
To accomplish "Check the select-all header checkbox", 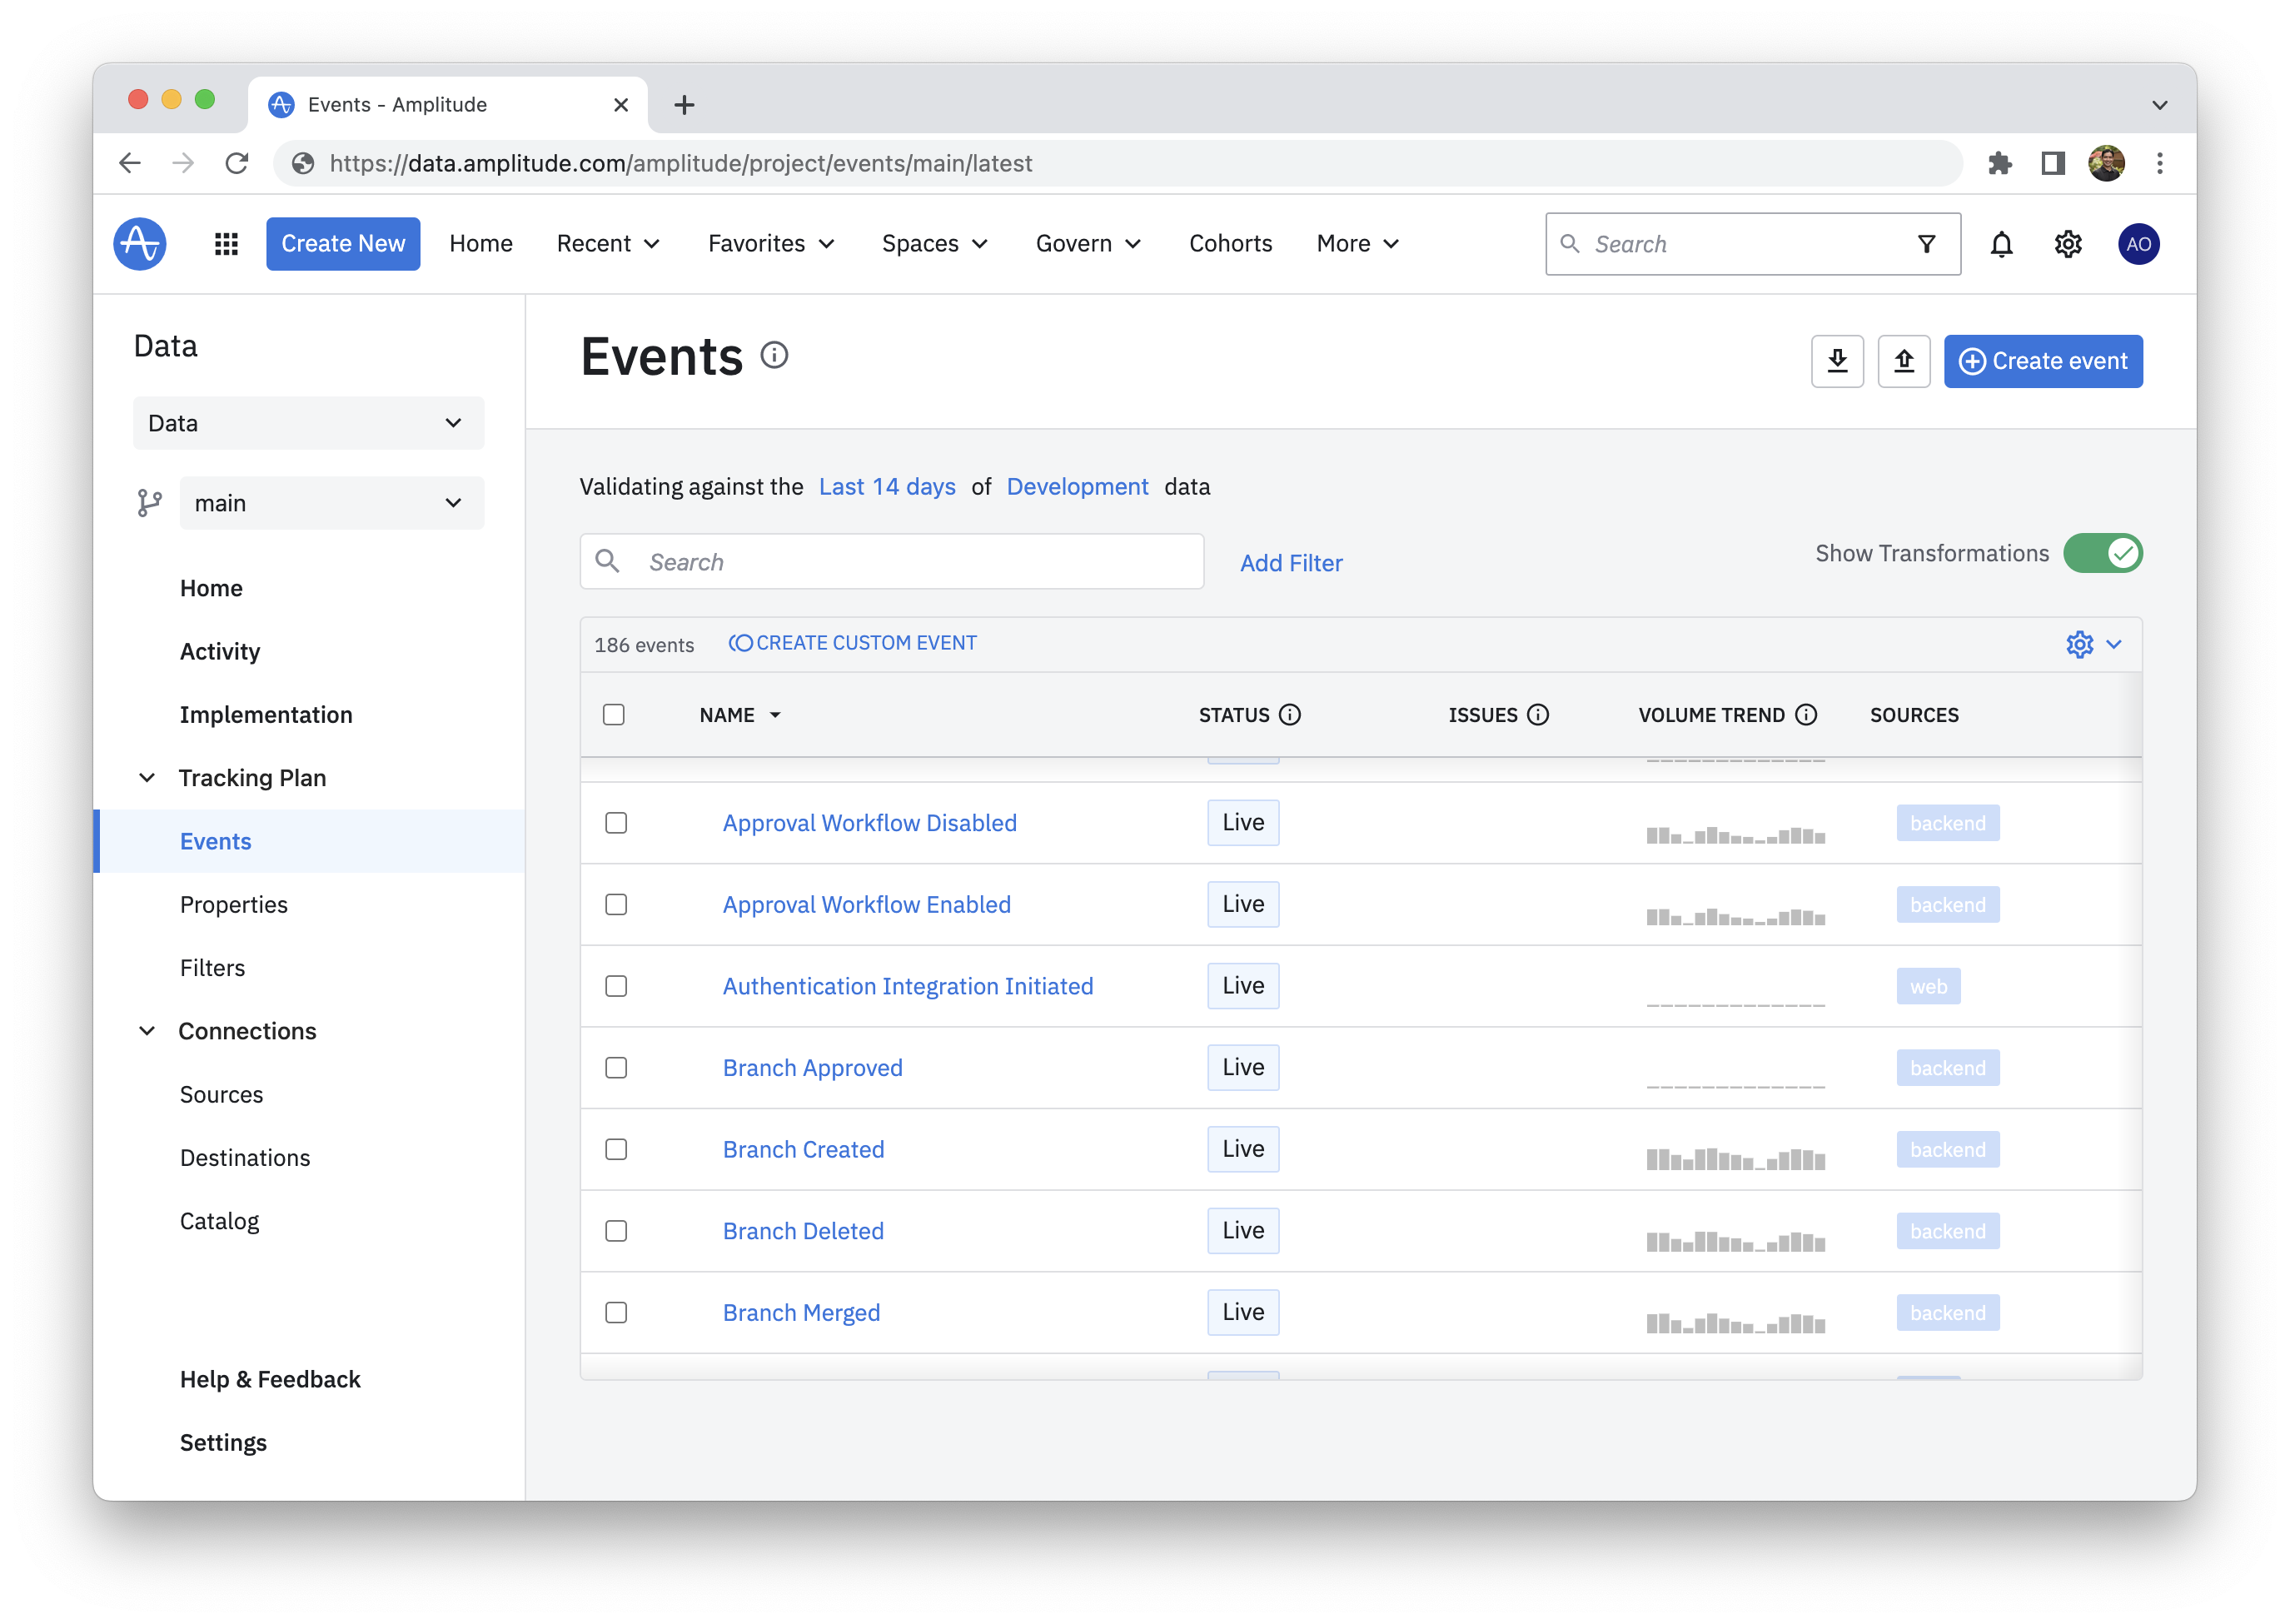I will 614,714.
